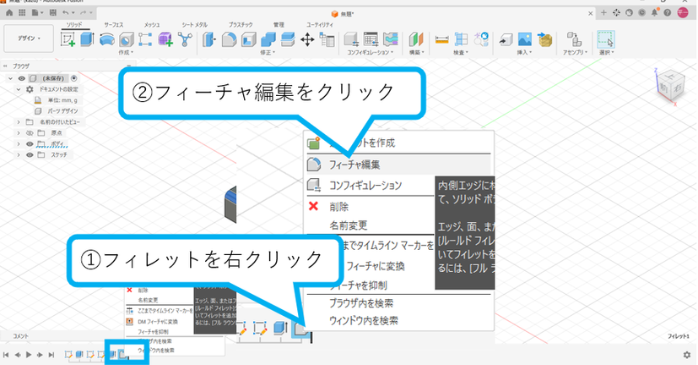This screenshot has width=698, height=365.
Task: Select the Fillet tool in the ribbon
Action: tap(229, 40)
